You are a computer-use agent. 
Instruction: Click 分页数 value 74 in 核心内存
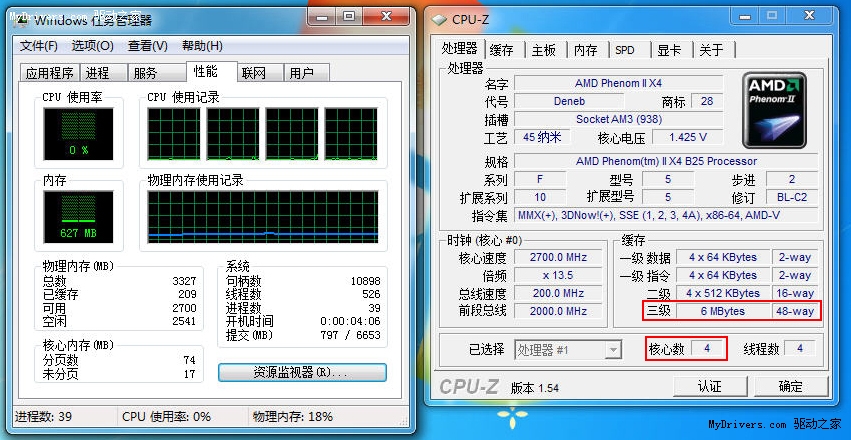(189, 360)
